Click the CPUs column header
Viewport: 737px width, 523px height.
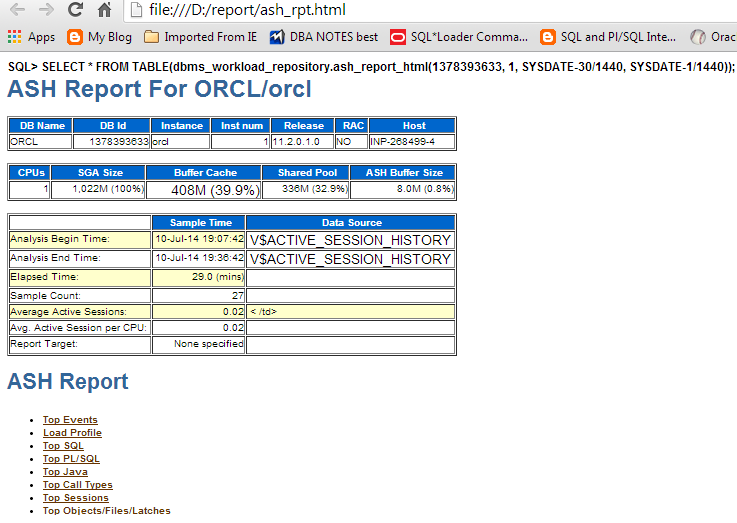[30, 172]
